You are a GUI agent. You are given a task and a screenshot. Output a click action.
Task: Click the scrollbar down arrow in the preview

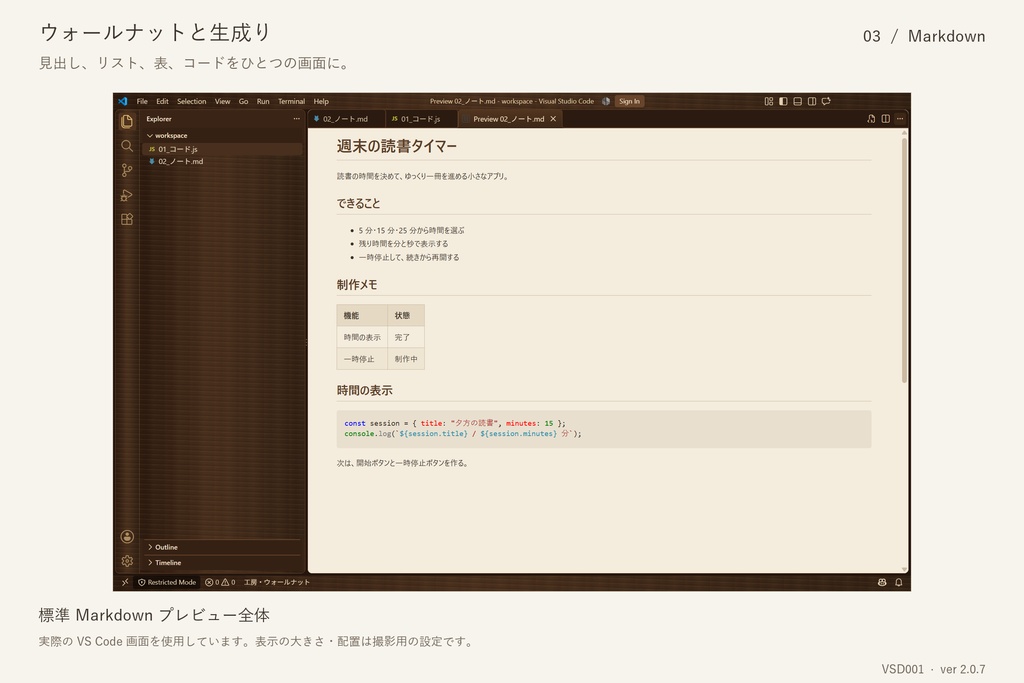904,569
